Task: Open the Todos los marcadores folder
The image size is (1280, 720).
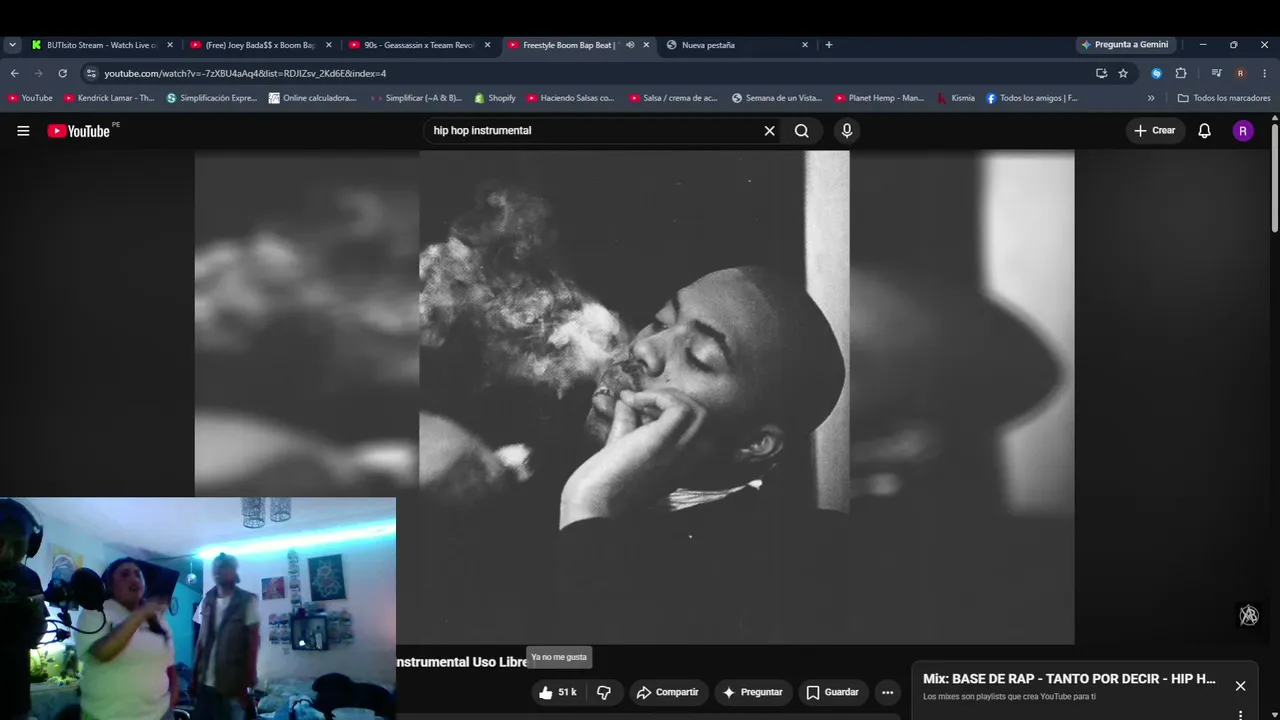Action: [1224, 98]
